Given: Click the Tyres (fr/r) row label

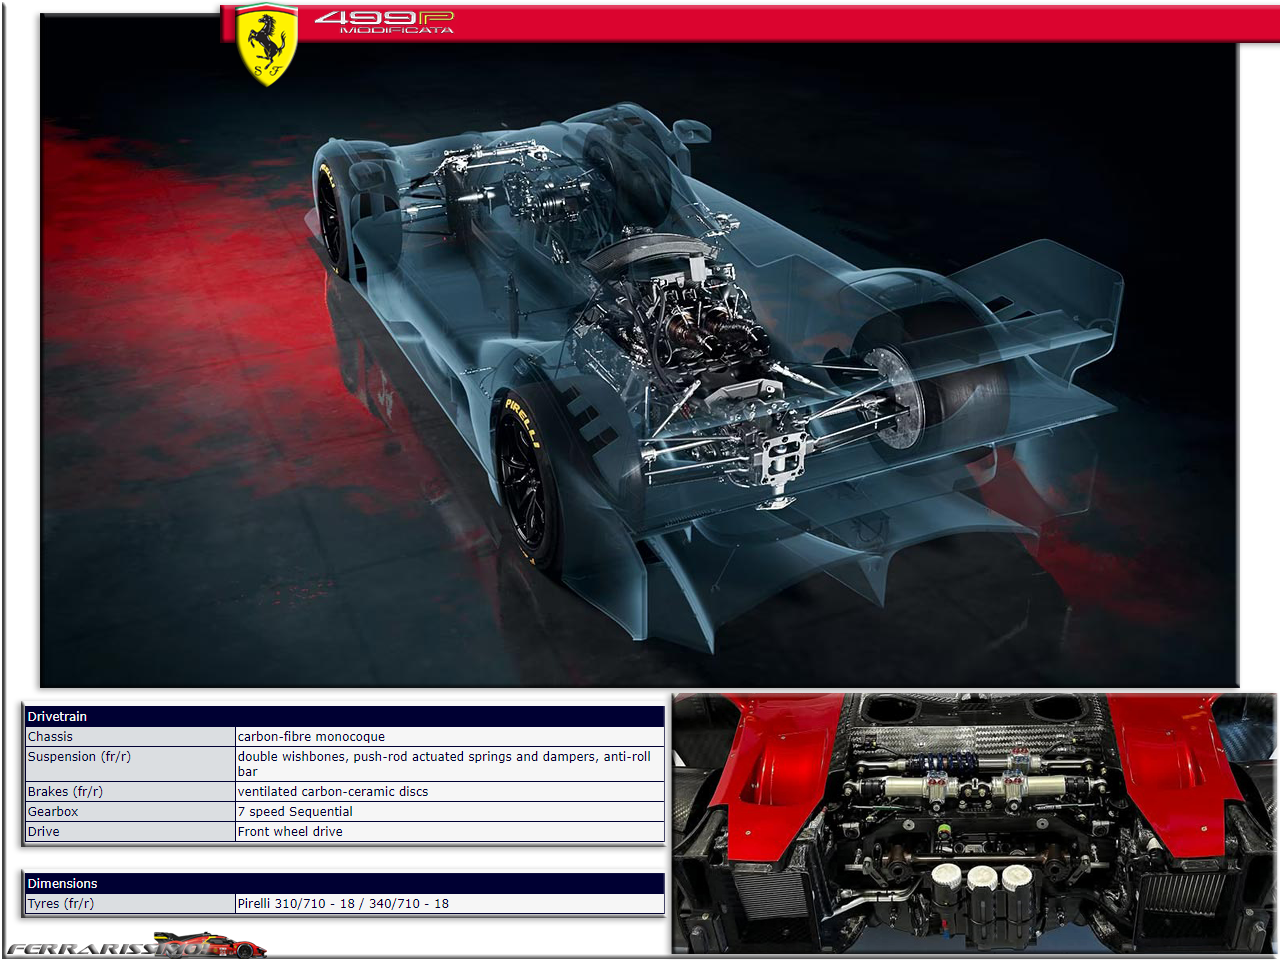Looking at the screenshot, I should (x=61, y=903).
